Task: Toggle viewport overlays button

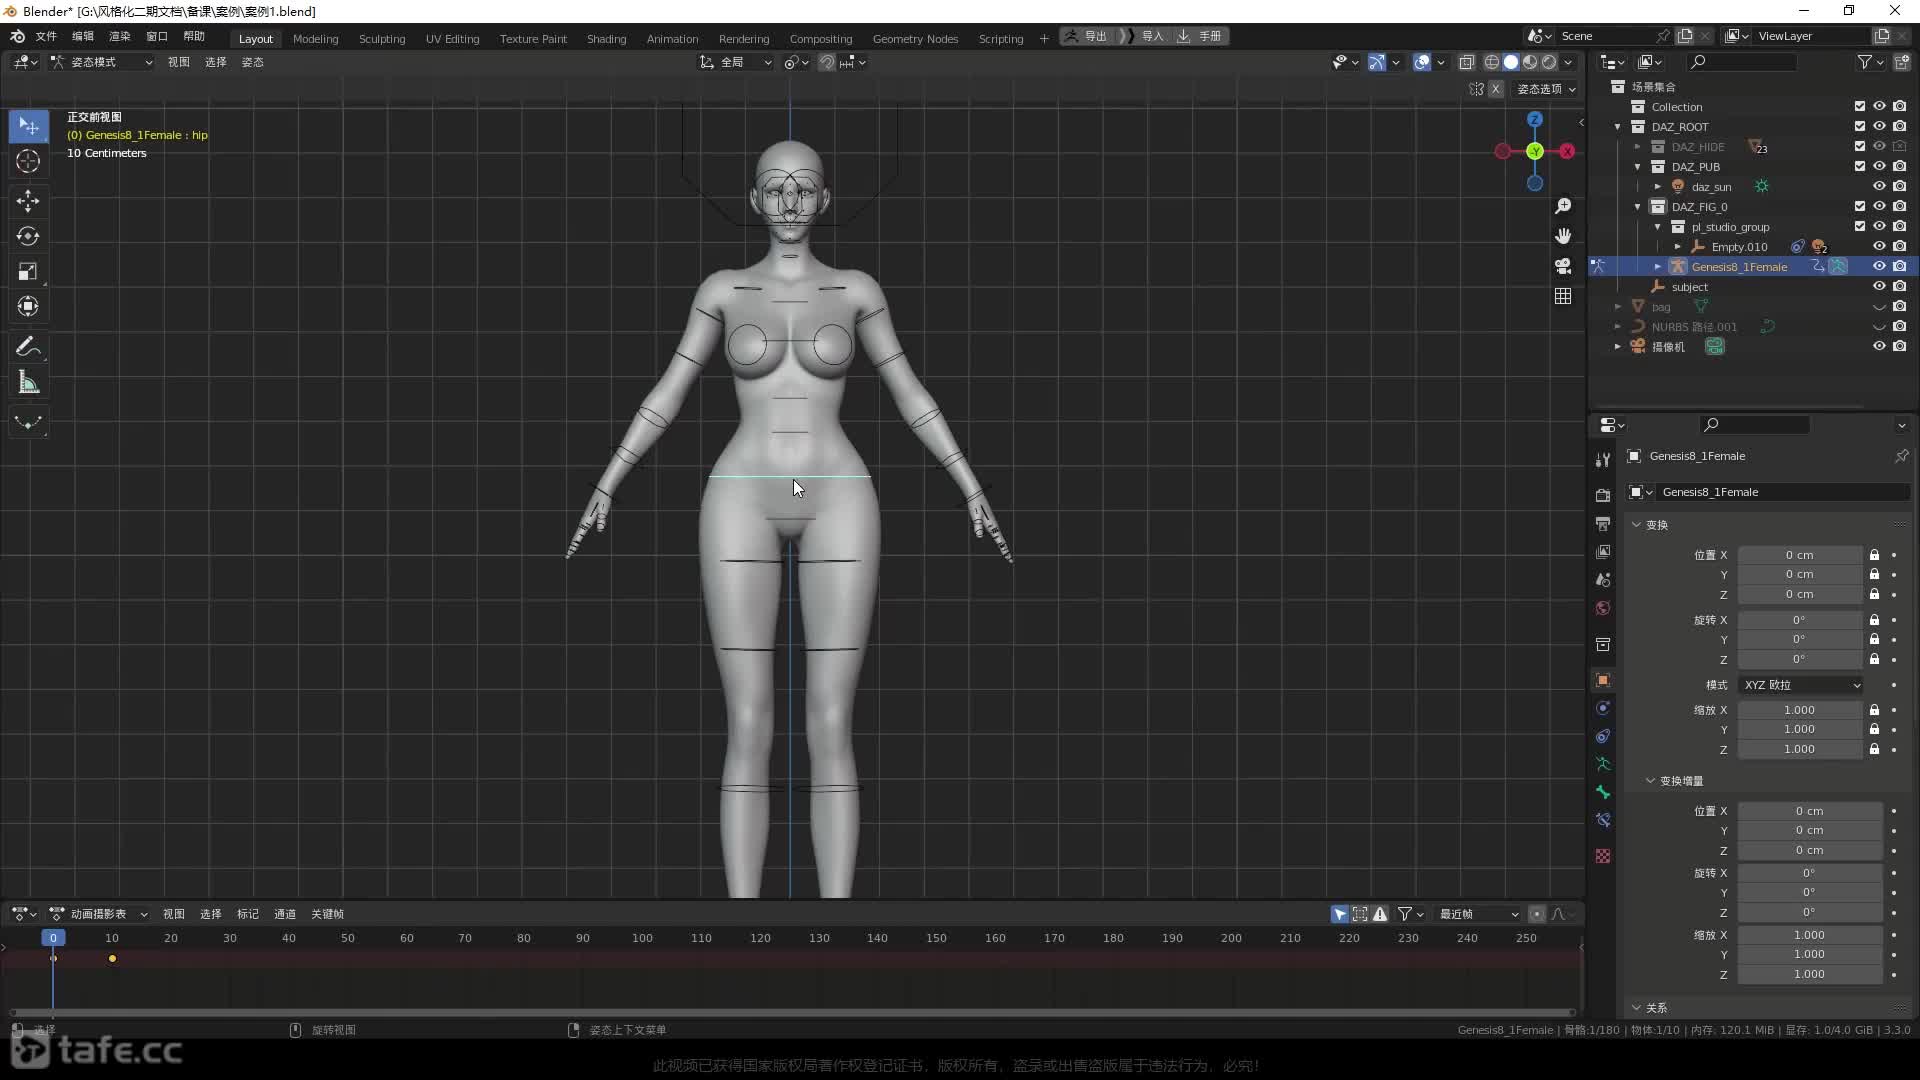Action: point(1422,62)
